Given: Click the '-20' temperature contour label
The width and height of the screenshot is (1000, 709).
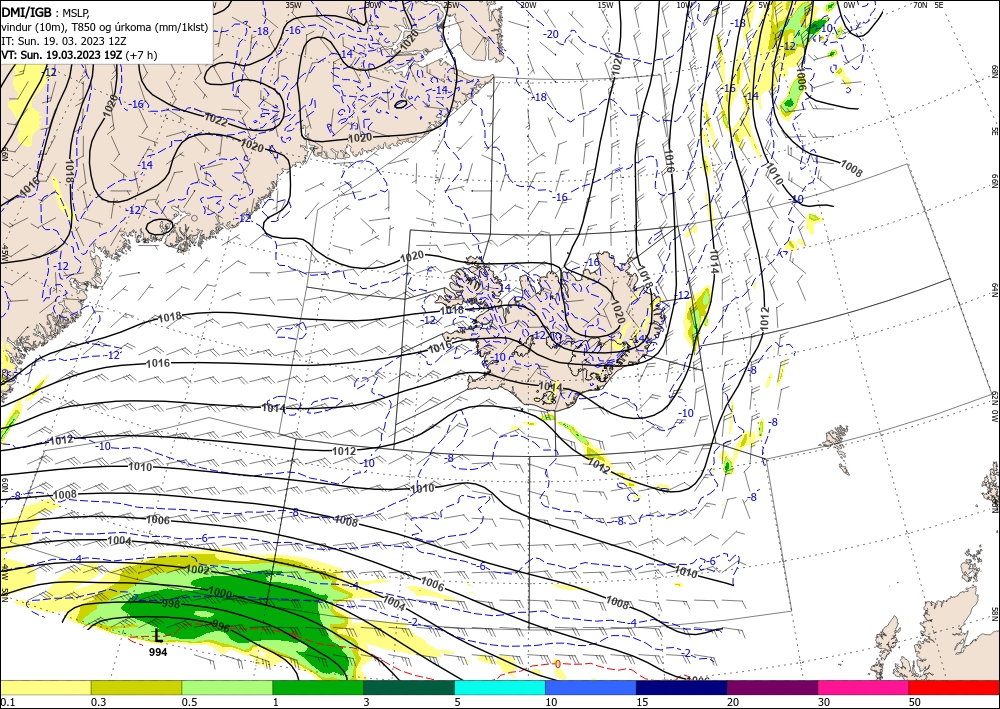Looking at the screenshot, I should (x=551, y=34).
